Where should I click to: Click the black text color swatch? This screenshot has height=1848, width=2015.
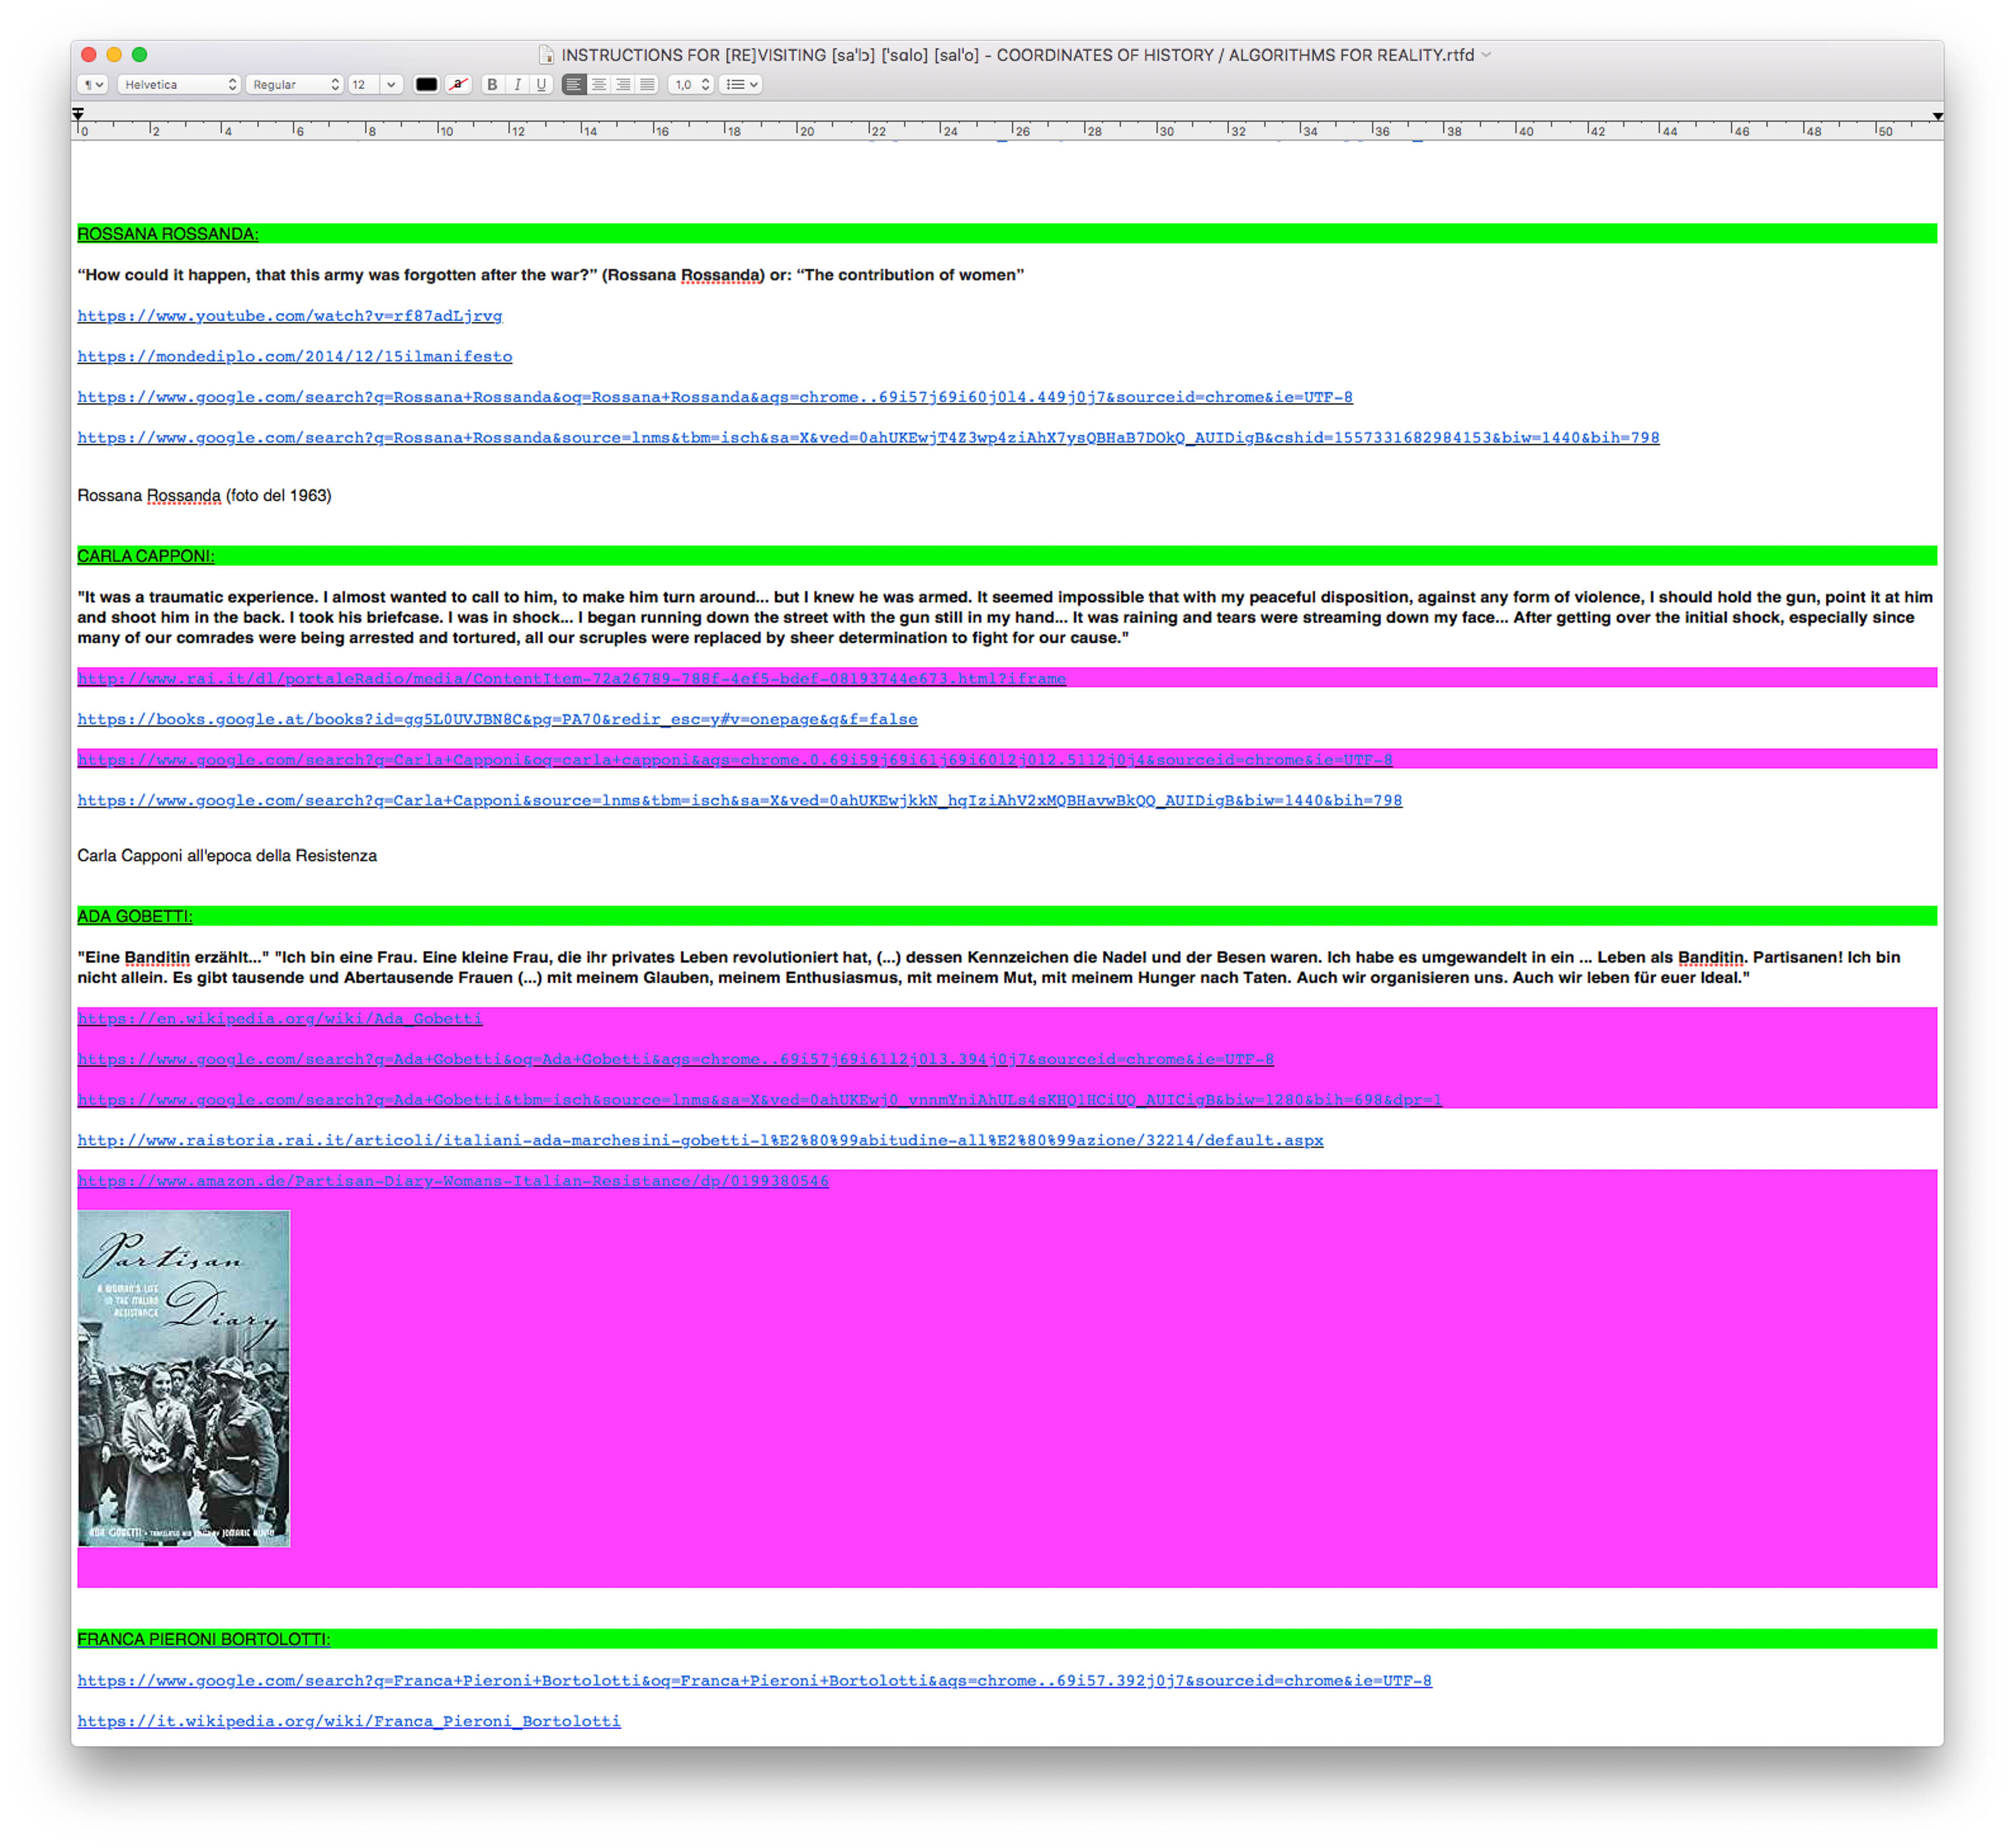426,85
